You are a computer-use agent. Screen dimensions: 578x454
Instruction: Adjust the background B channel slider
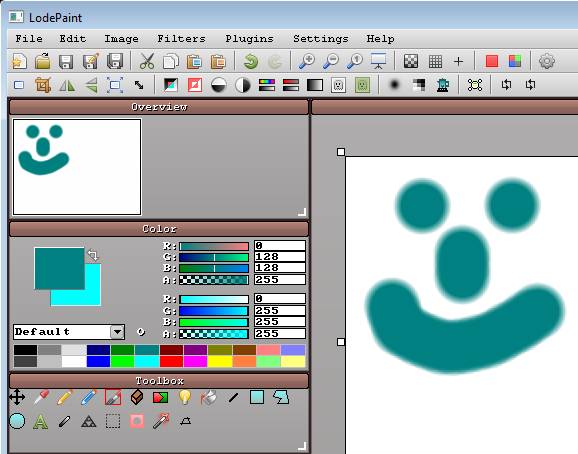coord(214,322)
